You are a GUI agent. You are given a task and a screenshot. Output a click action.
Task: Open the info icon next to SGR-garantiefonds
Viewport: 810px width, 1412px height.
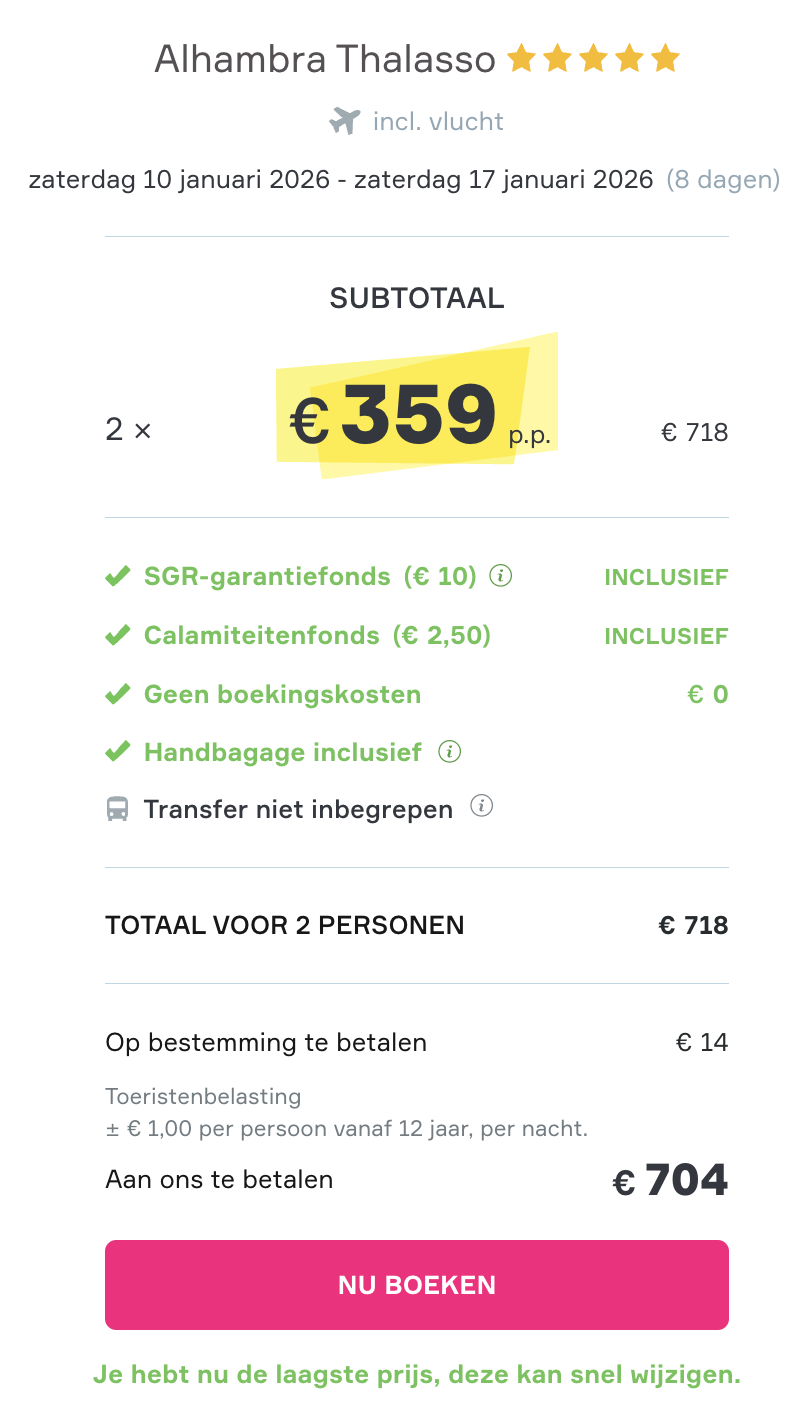tap(500, 576)
